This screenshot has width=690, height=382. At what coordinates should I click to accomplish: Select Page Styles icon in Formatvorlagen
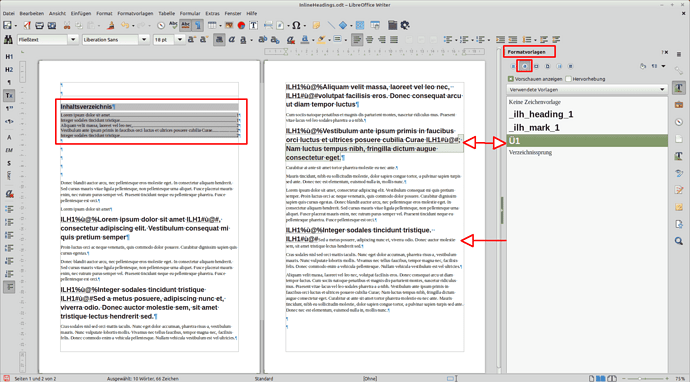[547, 66]
